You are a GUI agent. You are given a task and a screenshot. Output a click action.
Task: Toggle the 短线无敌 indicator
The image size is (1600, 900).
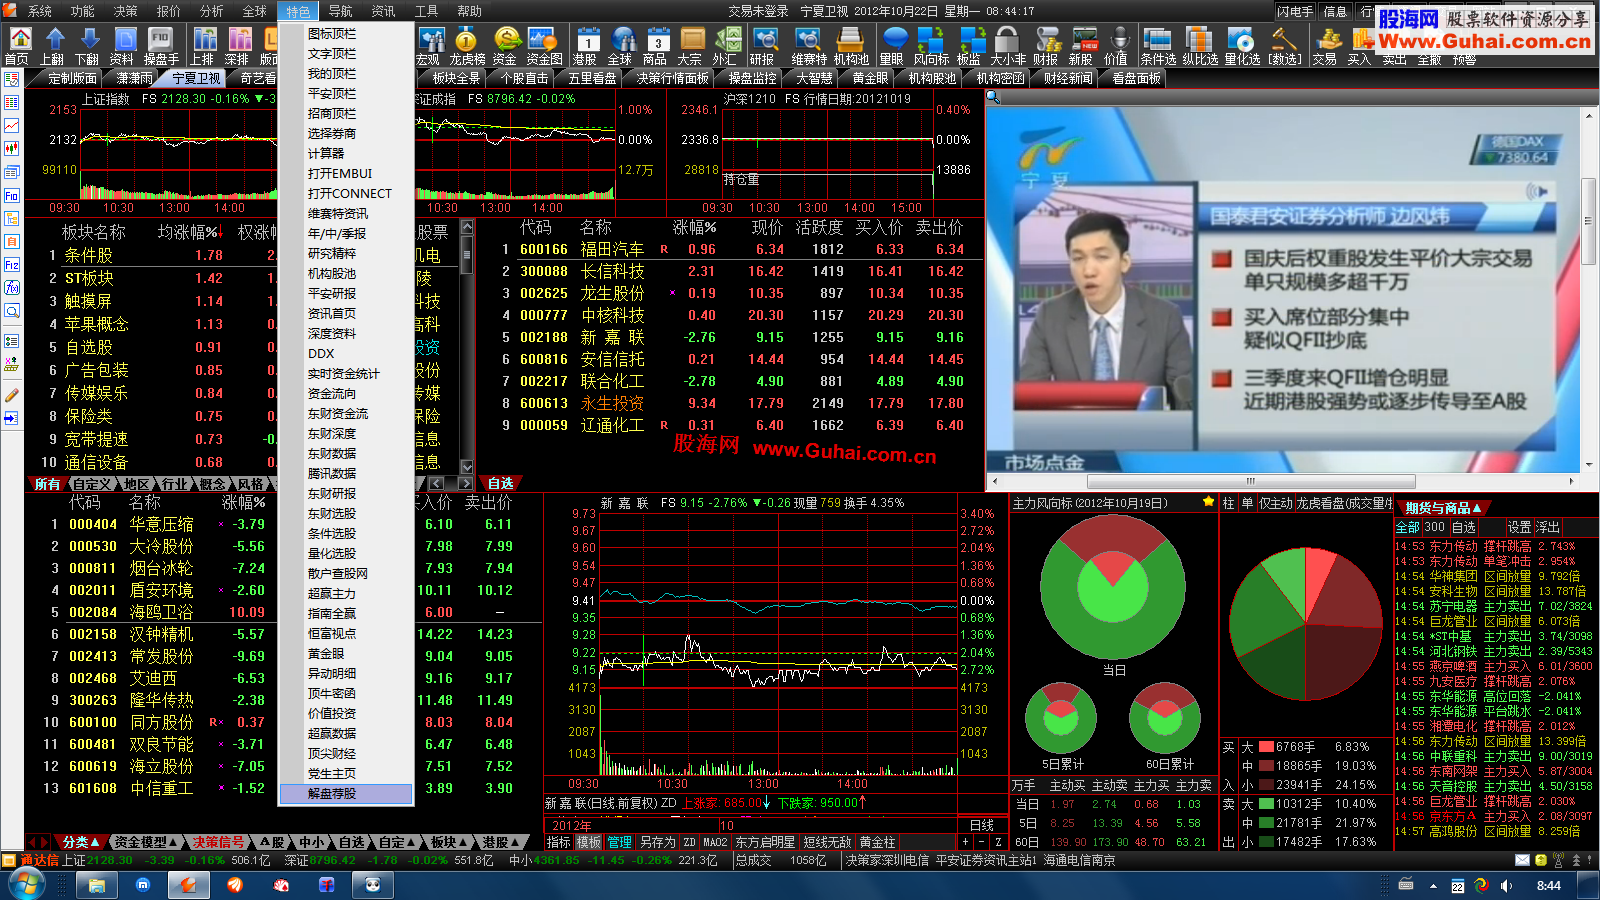tap(828, 842)
